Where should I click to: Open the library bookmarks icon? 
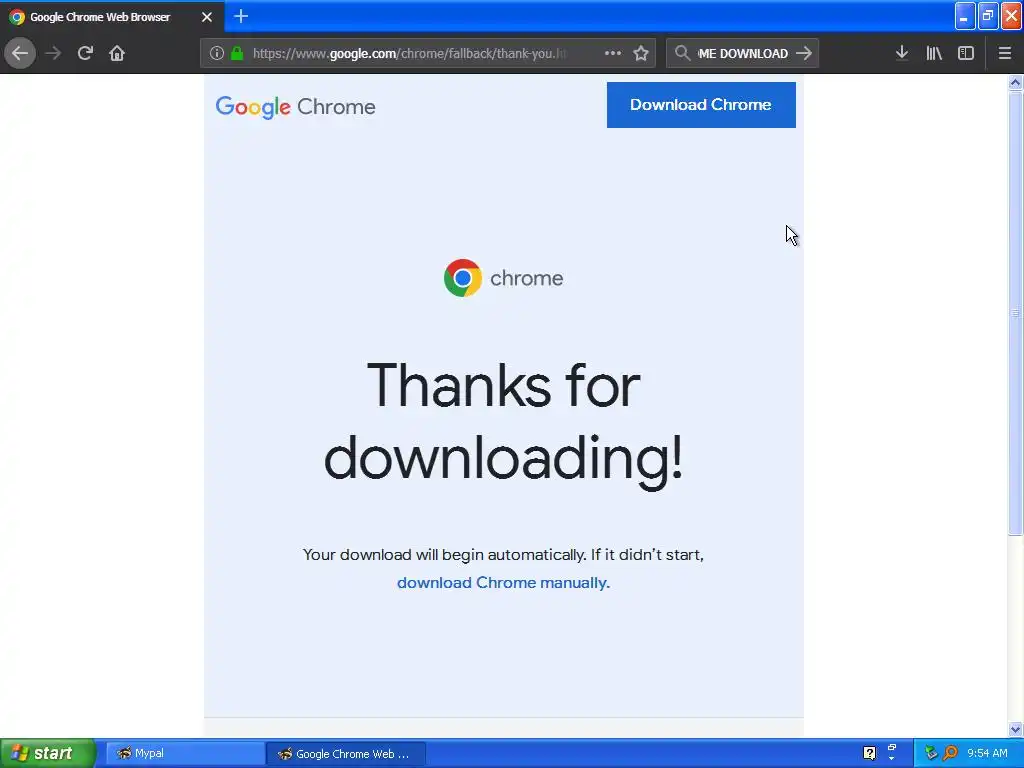tap(934, 53)
